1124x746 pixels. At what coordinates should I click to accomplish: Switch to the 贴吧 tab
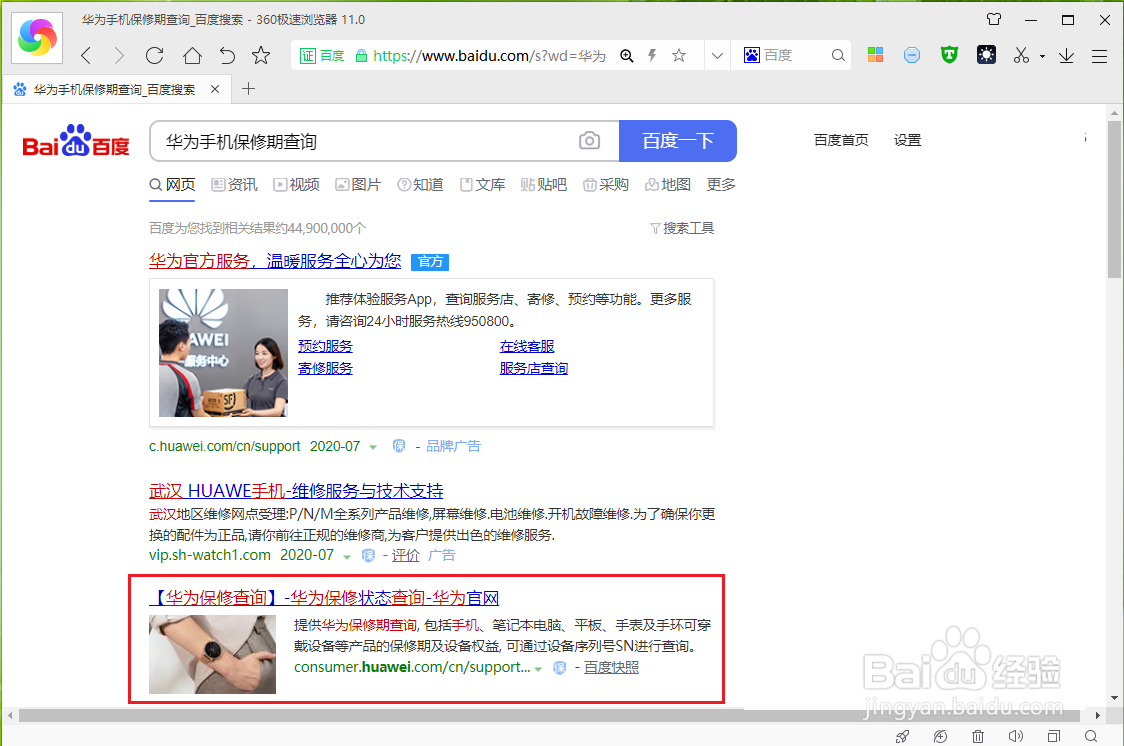tap(544, 185)
